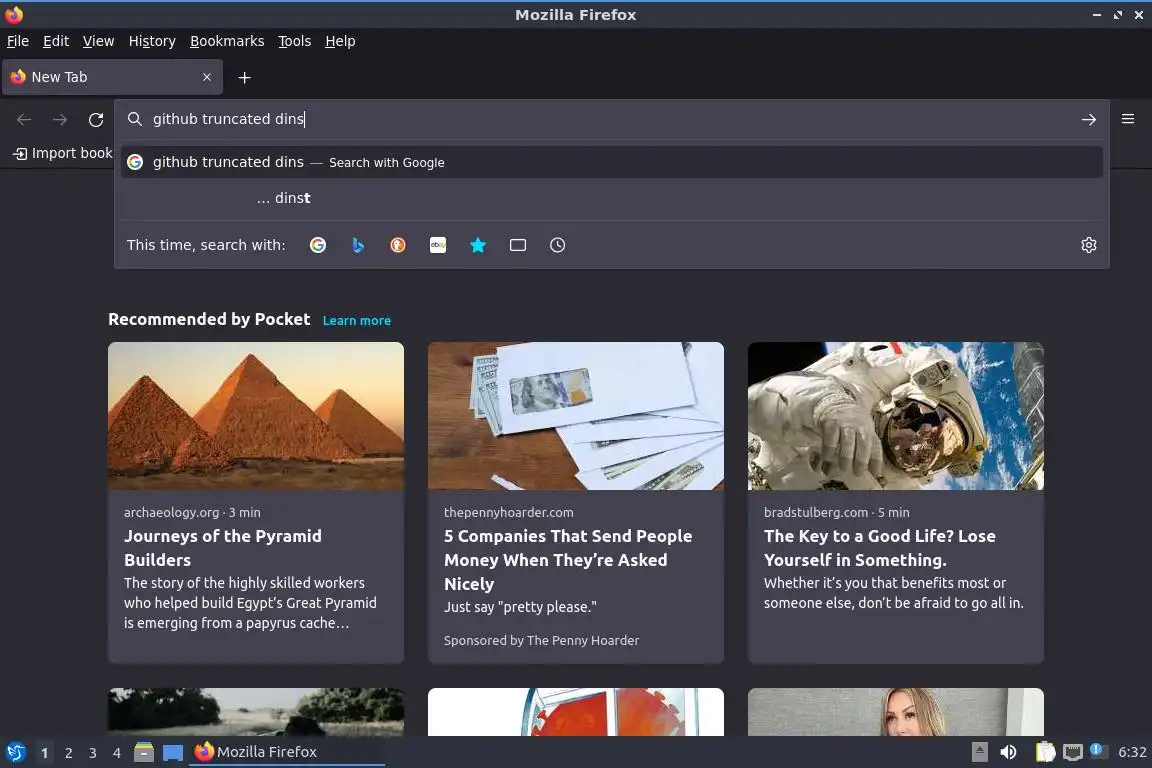The height and width of the screenshot is (768, 1152).
Task: Click the eject tray icon
Action: point(979,752)
